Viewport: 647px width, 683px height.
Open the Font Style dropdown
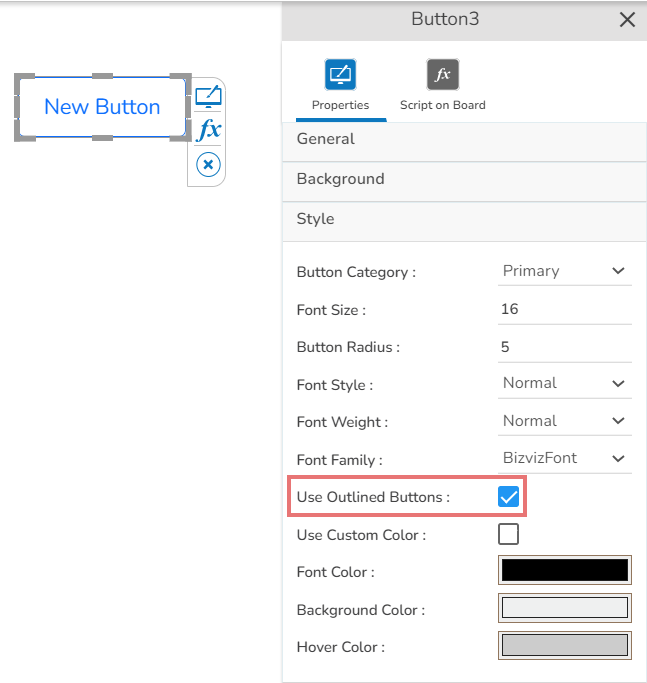point(565,383)
